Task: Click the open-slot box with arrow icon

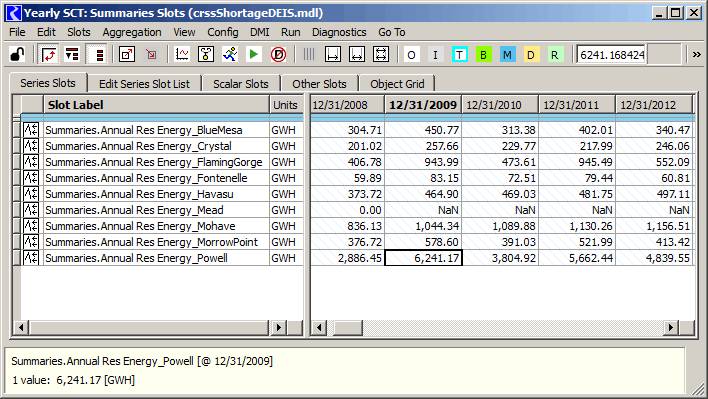Action: click(127, 55)
